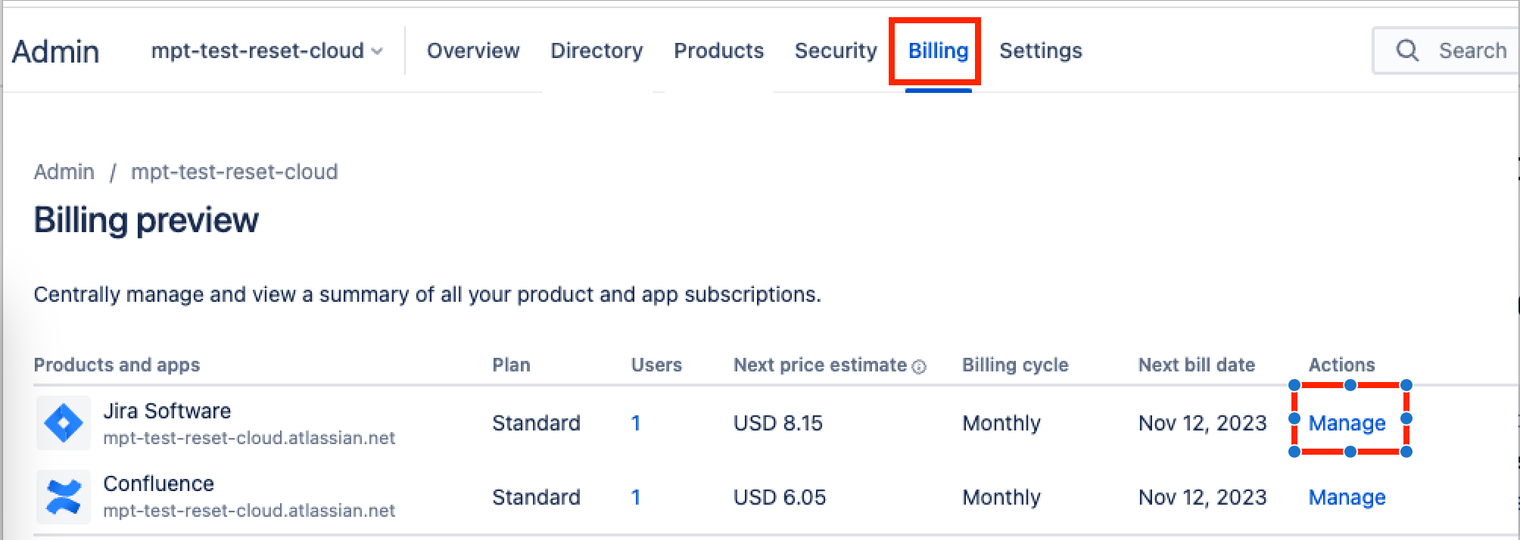The image size is (1520, 540).
Task: Click Manage for Confluence
Action: tap(1346, 497)
